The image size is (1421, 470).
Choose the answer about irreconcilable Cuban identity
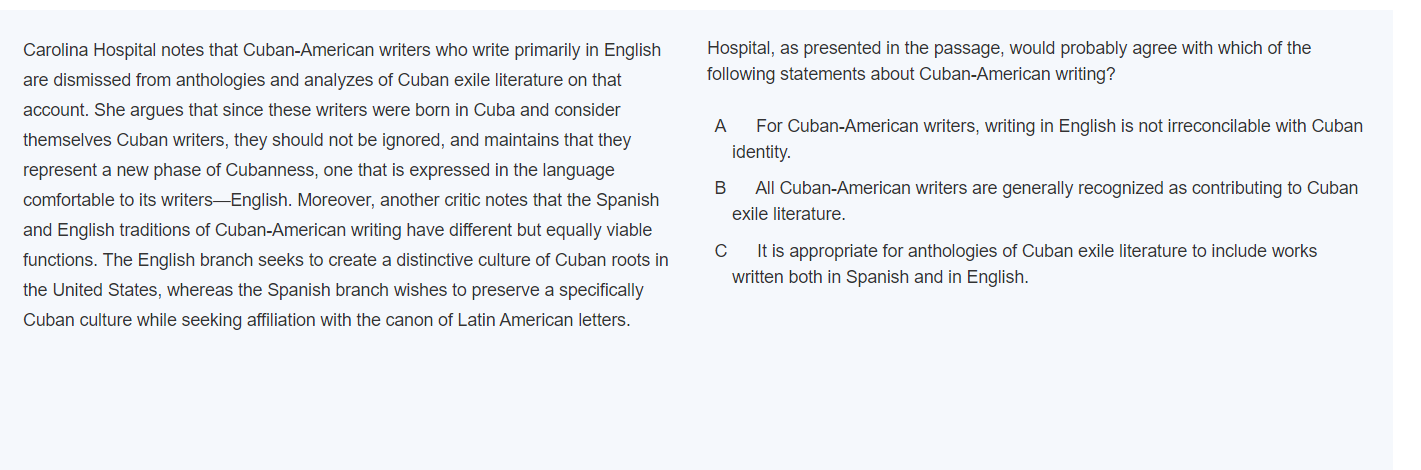pos(1058,126)
